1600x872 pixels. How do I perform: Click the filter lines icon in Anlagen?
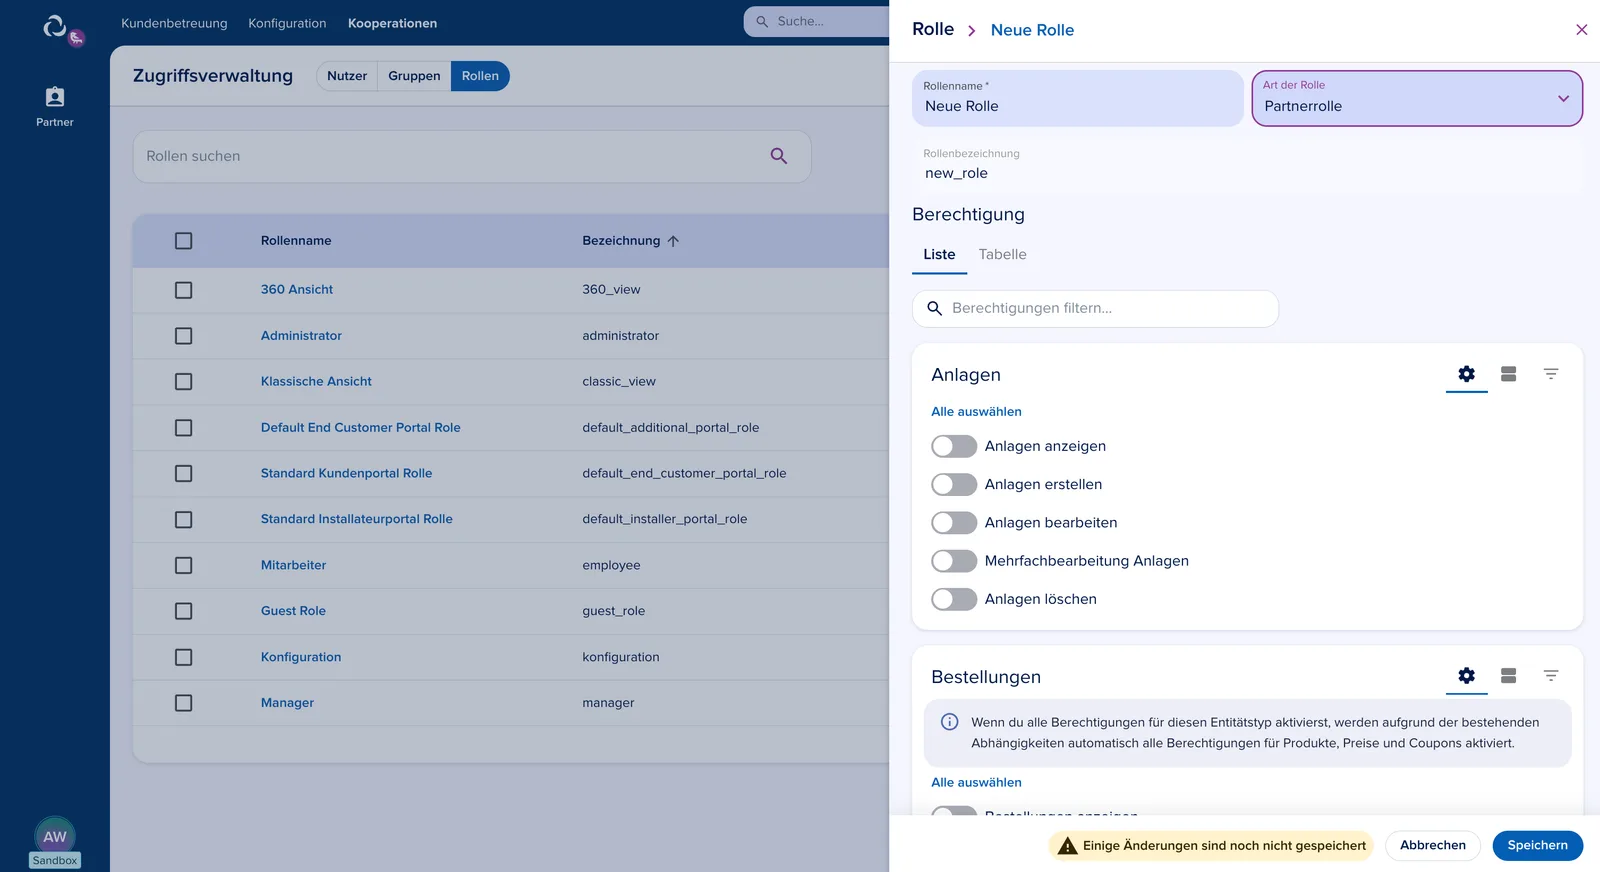pyautogui.click(x=1551, y=374)
